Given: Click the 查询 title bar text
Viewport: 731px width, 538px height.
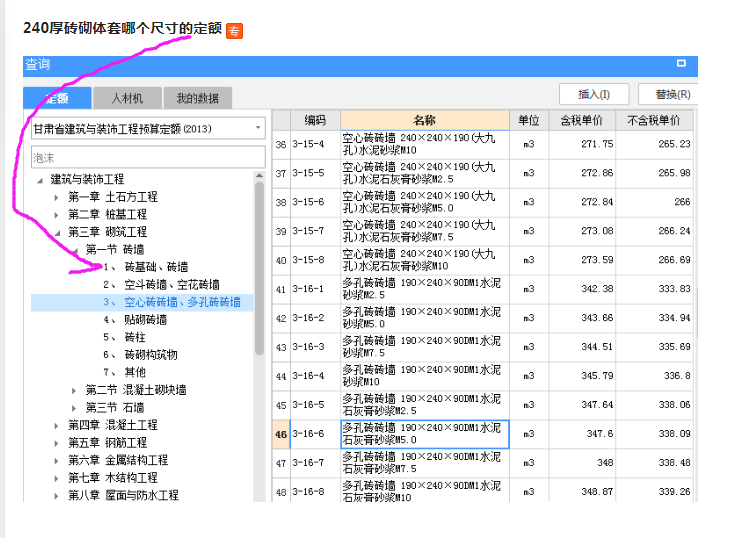Looking at the screenshot, I should coord(37,64).
